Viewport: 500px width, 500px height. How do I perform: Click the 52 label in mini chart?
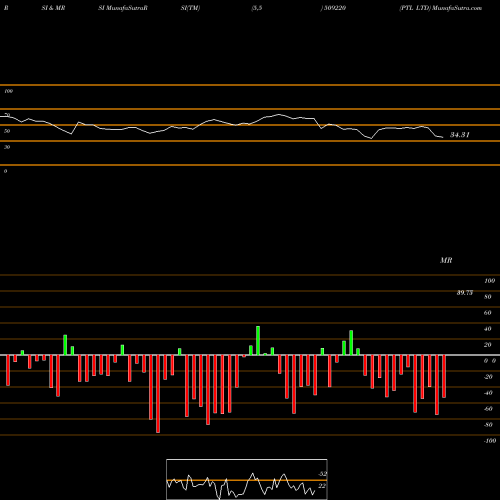322,474
